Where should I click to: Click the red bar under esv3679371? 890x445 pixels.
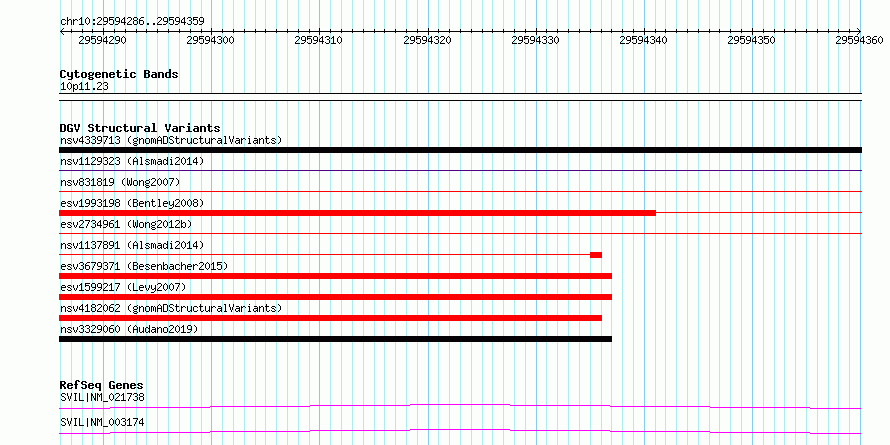tap(335, 276)
